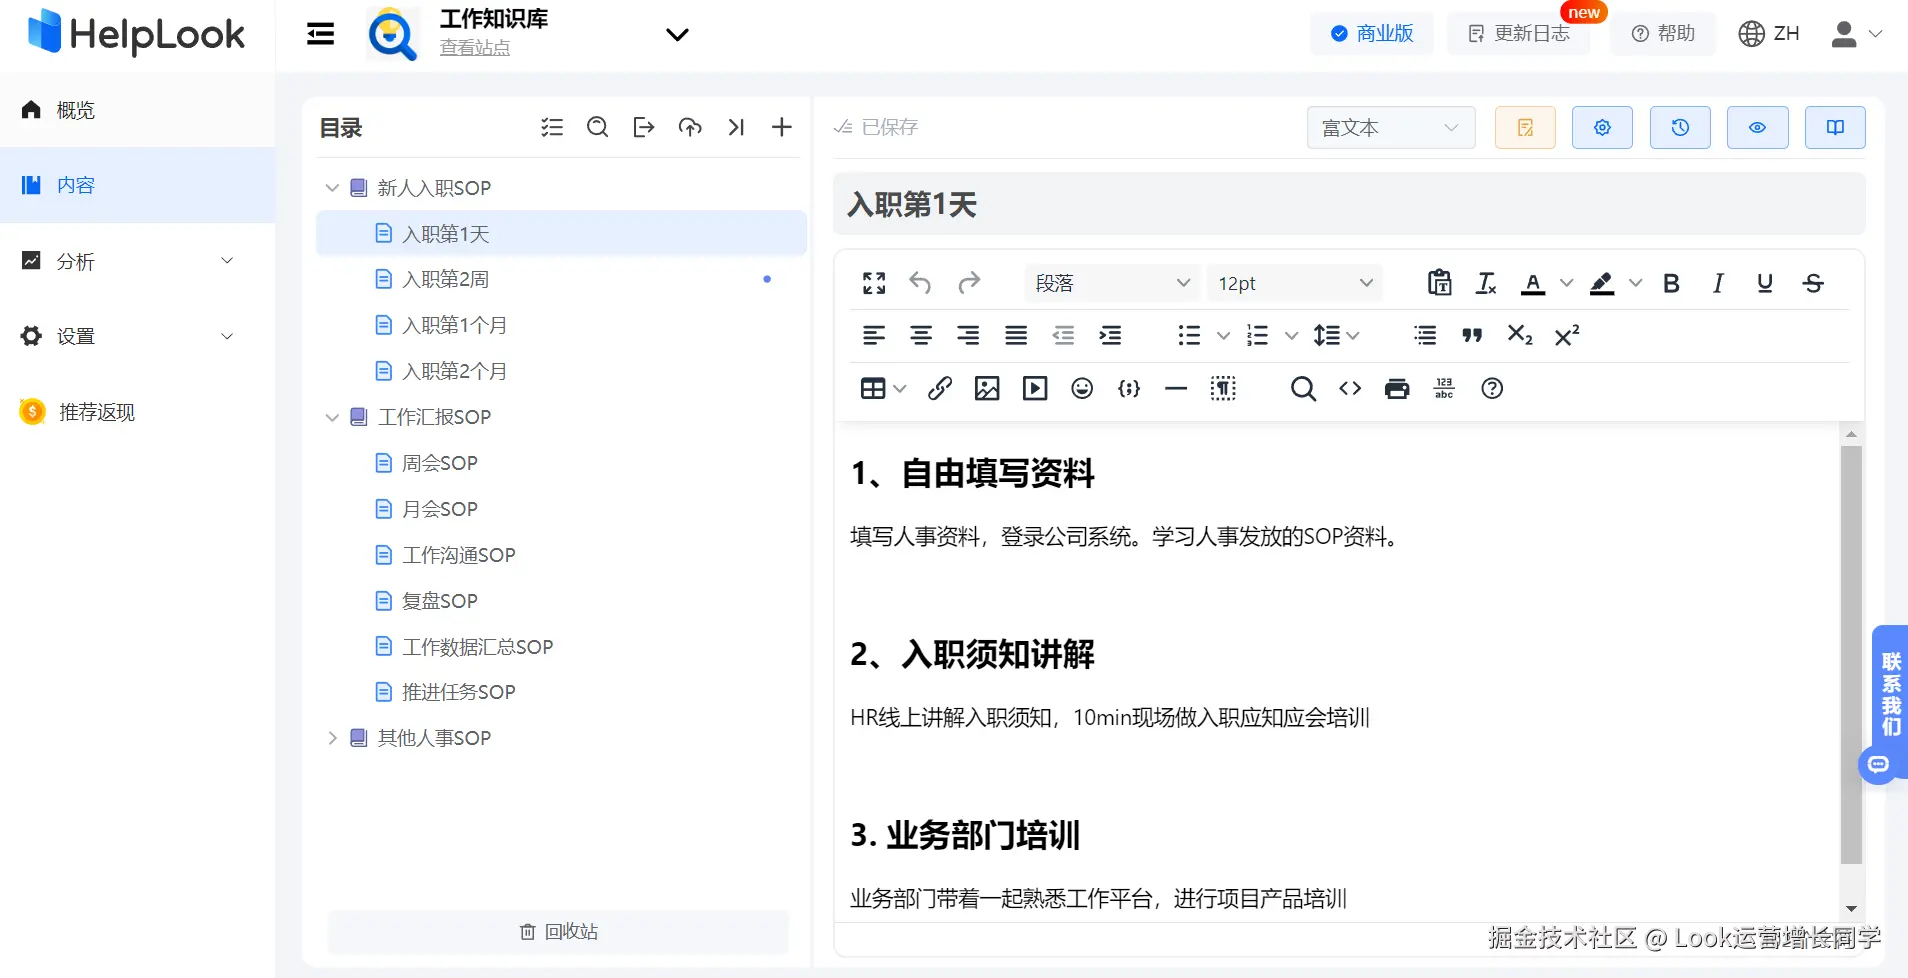This screenshot has height=978, width=1908.
Task: Open the source code view icon
Action: (1350, 389)
